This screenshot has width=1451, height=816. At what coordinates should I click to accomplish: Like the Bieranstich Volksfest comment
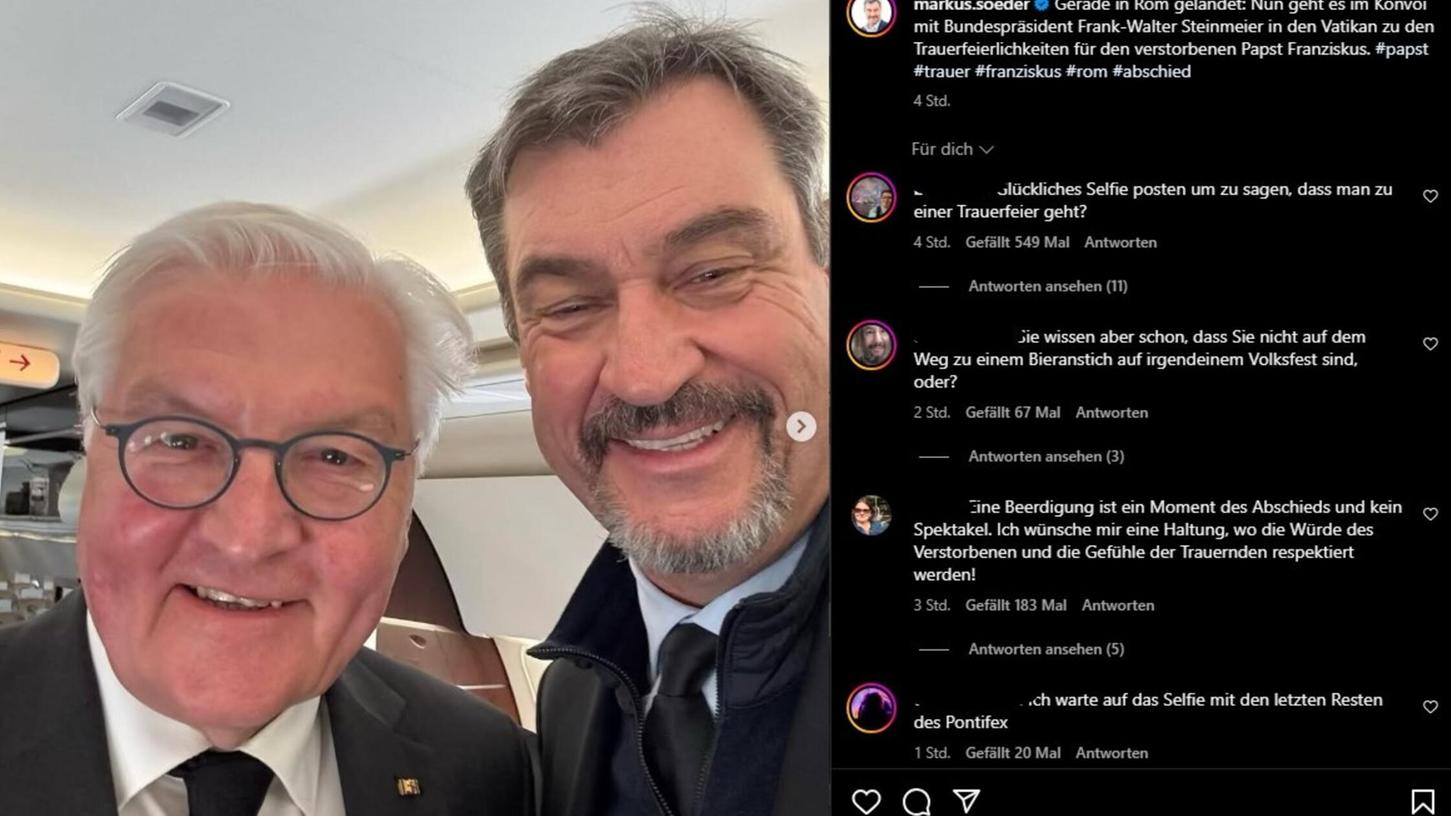[1430, 343]
